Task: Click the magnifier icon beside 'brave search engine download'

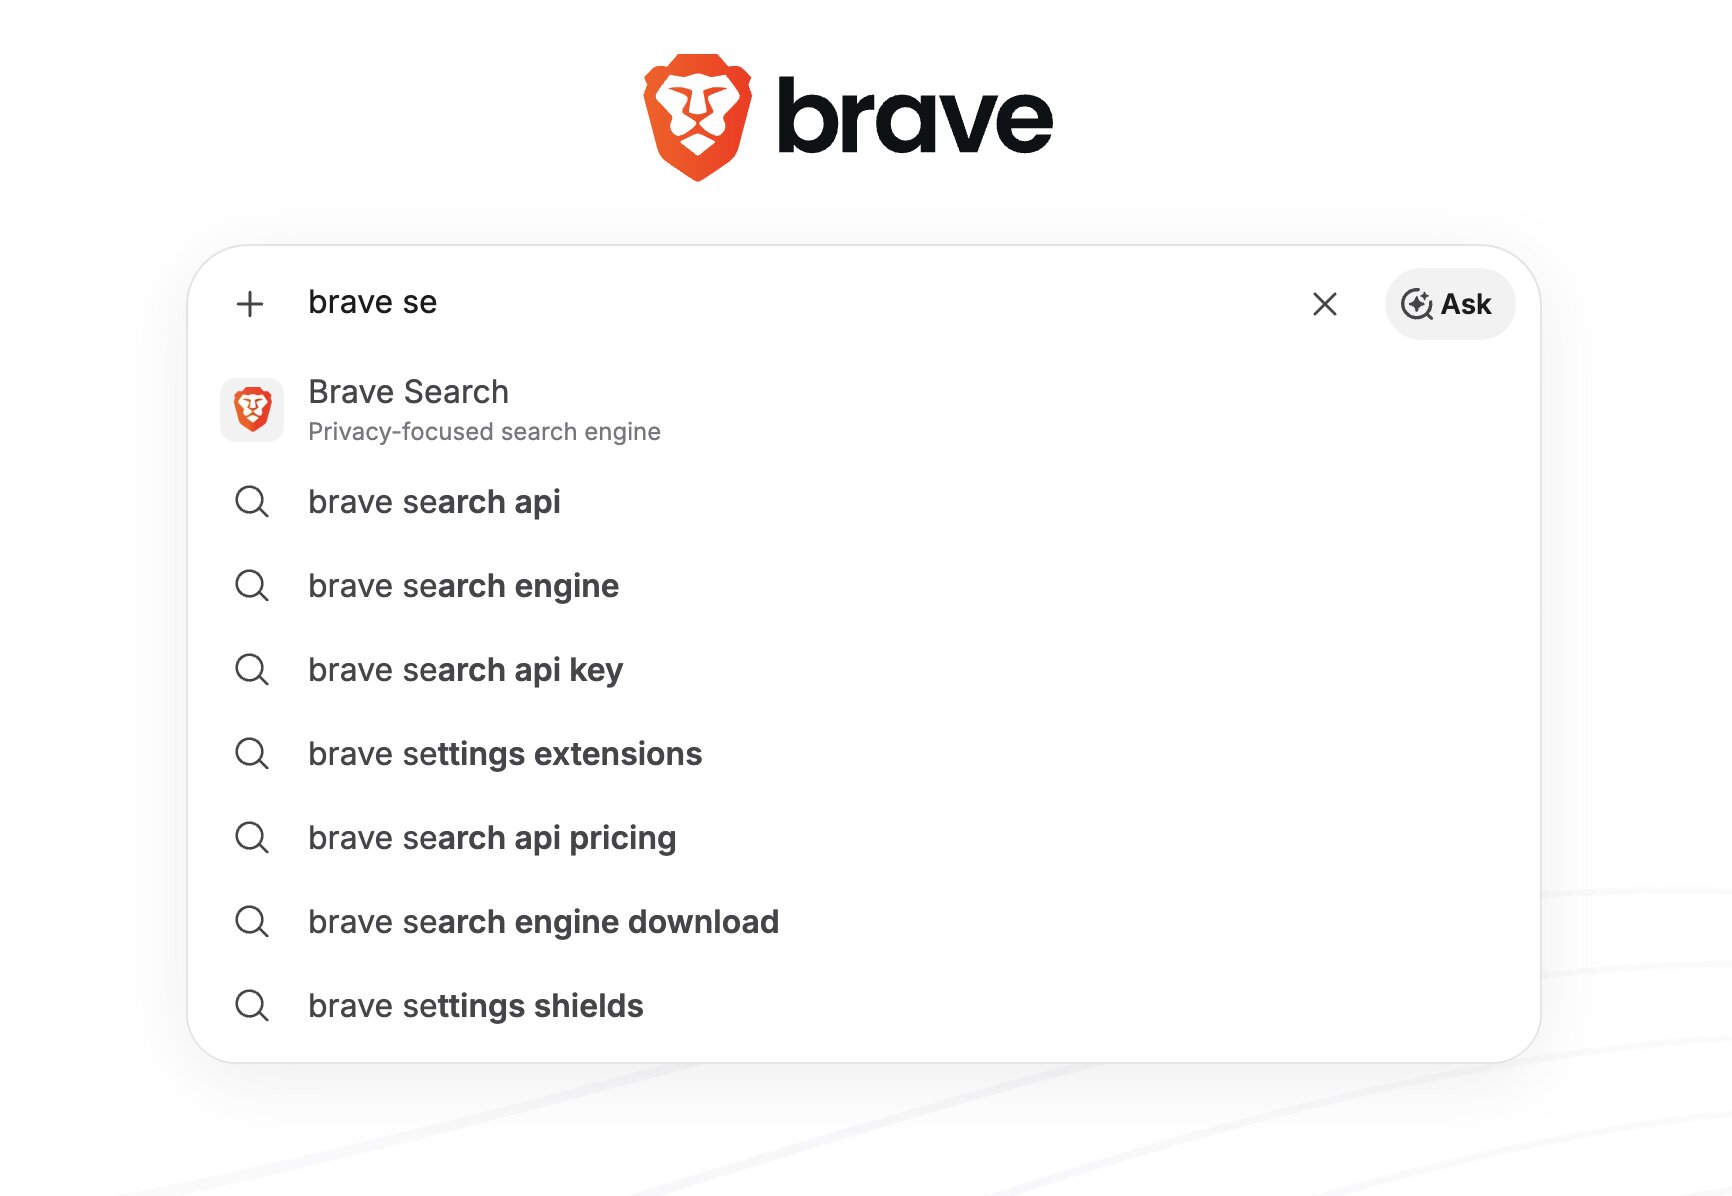Action: pos(252,922)
